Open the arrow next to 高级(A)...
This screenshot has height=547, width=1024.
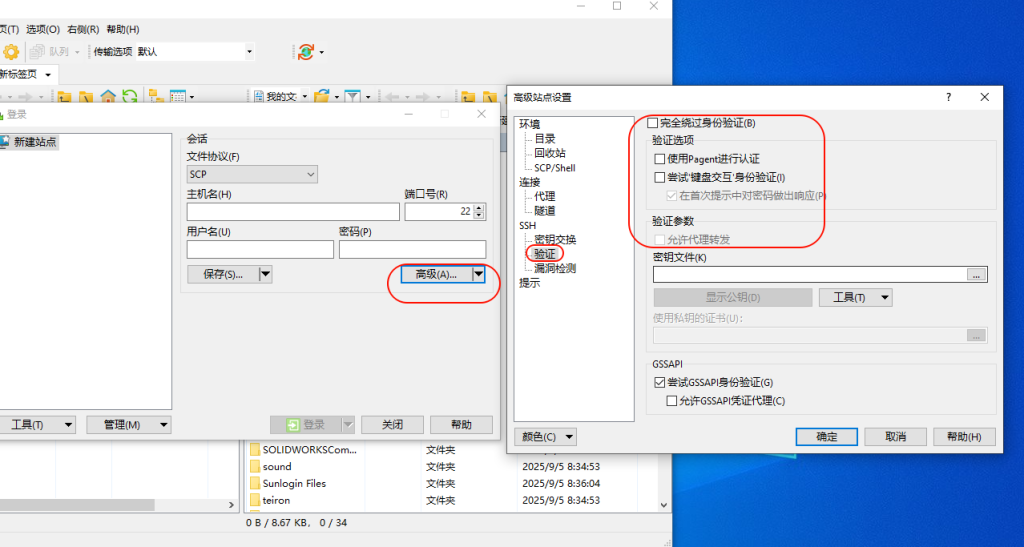coord(479,274)
